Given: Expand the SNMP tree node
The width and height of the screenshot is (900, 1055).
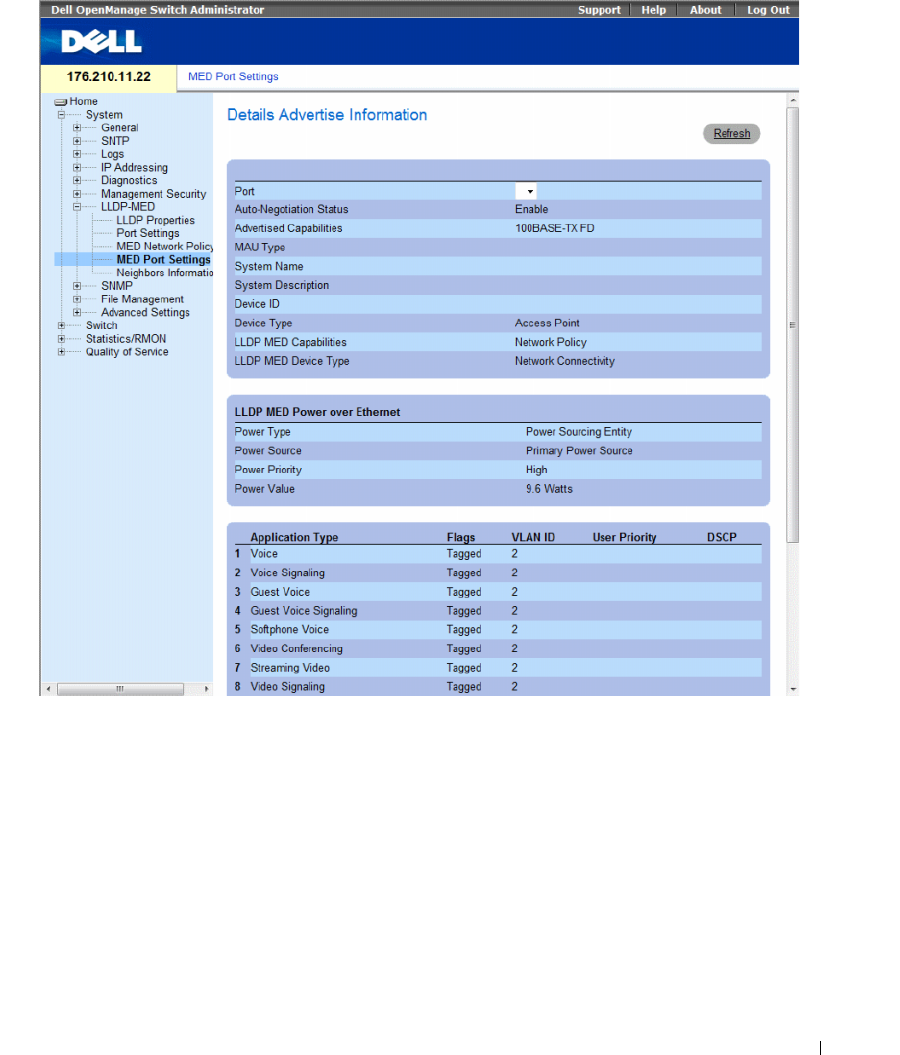Looking at the screenshot, I should click(x=77, y=286).
